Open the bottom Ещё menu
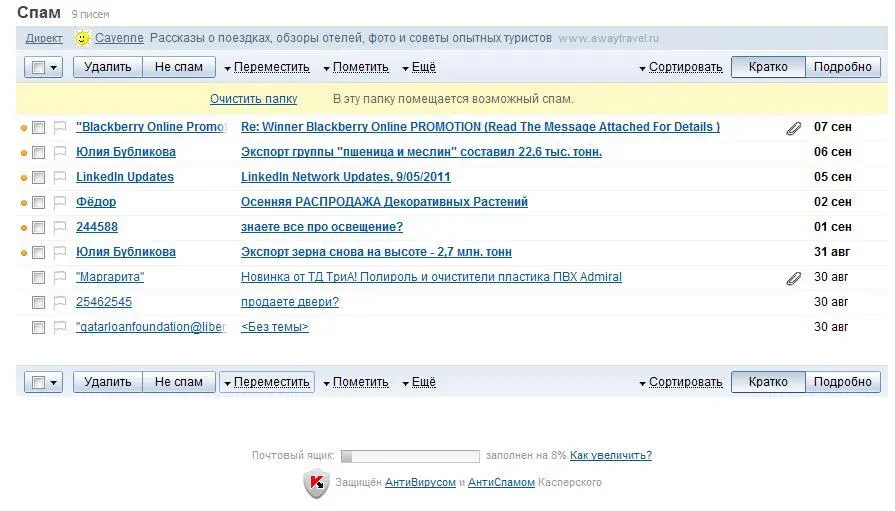Image resolution: width=895 pixels, height=511 pixels. pyautogui.click(x=419, y=382)
